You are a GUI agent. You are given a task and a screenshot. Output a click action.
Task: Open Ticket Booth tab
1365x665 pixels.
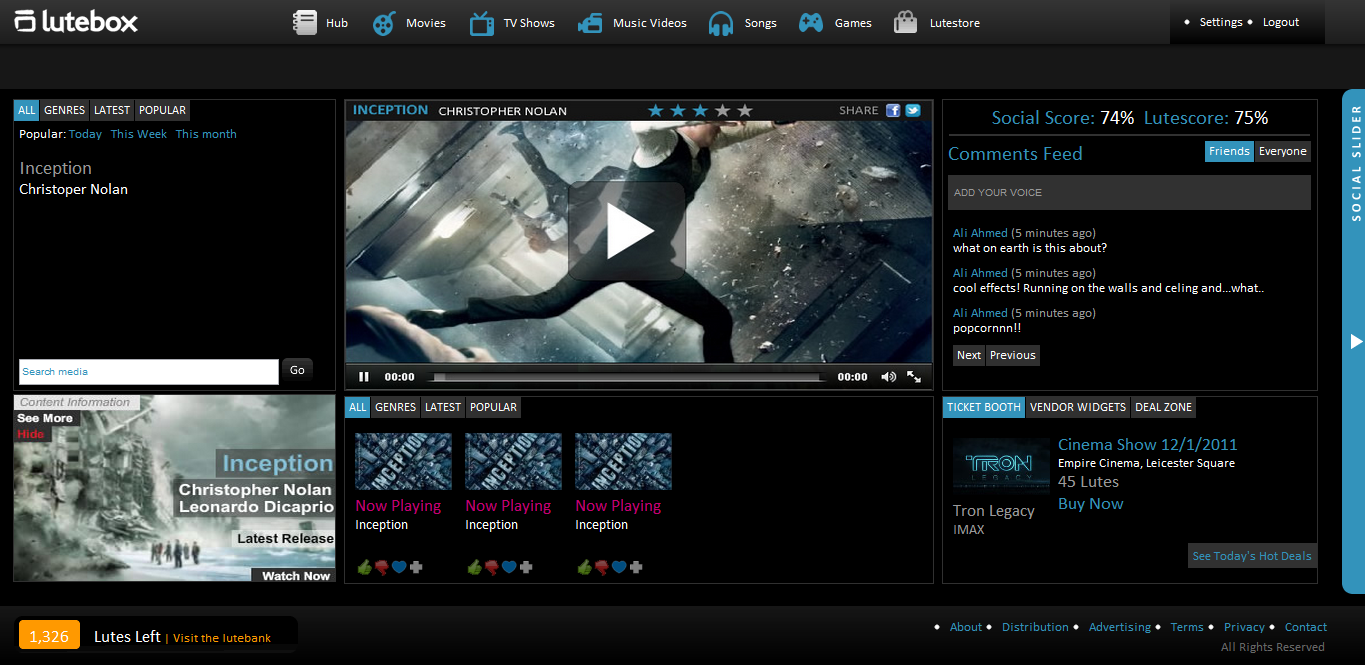click(x=984, y=407)
